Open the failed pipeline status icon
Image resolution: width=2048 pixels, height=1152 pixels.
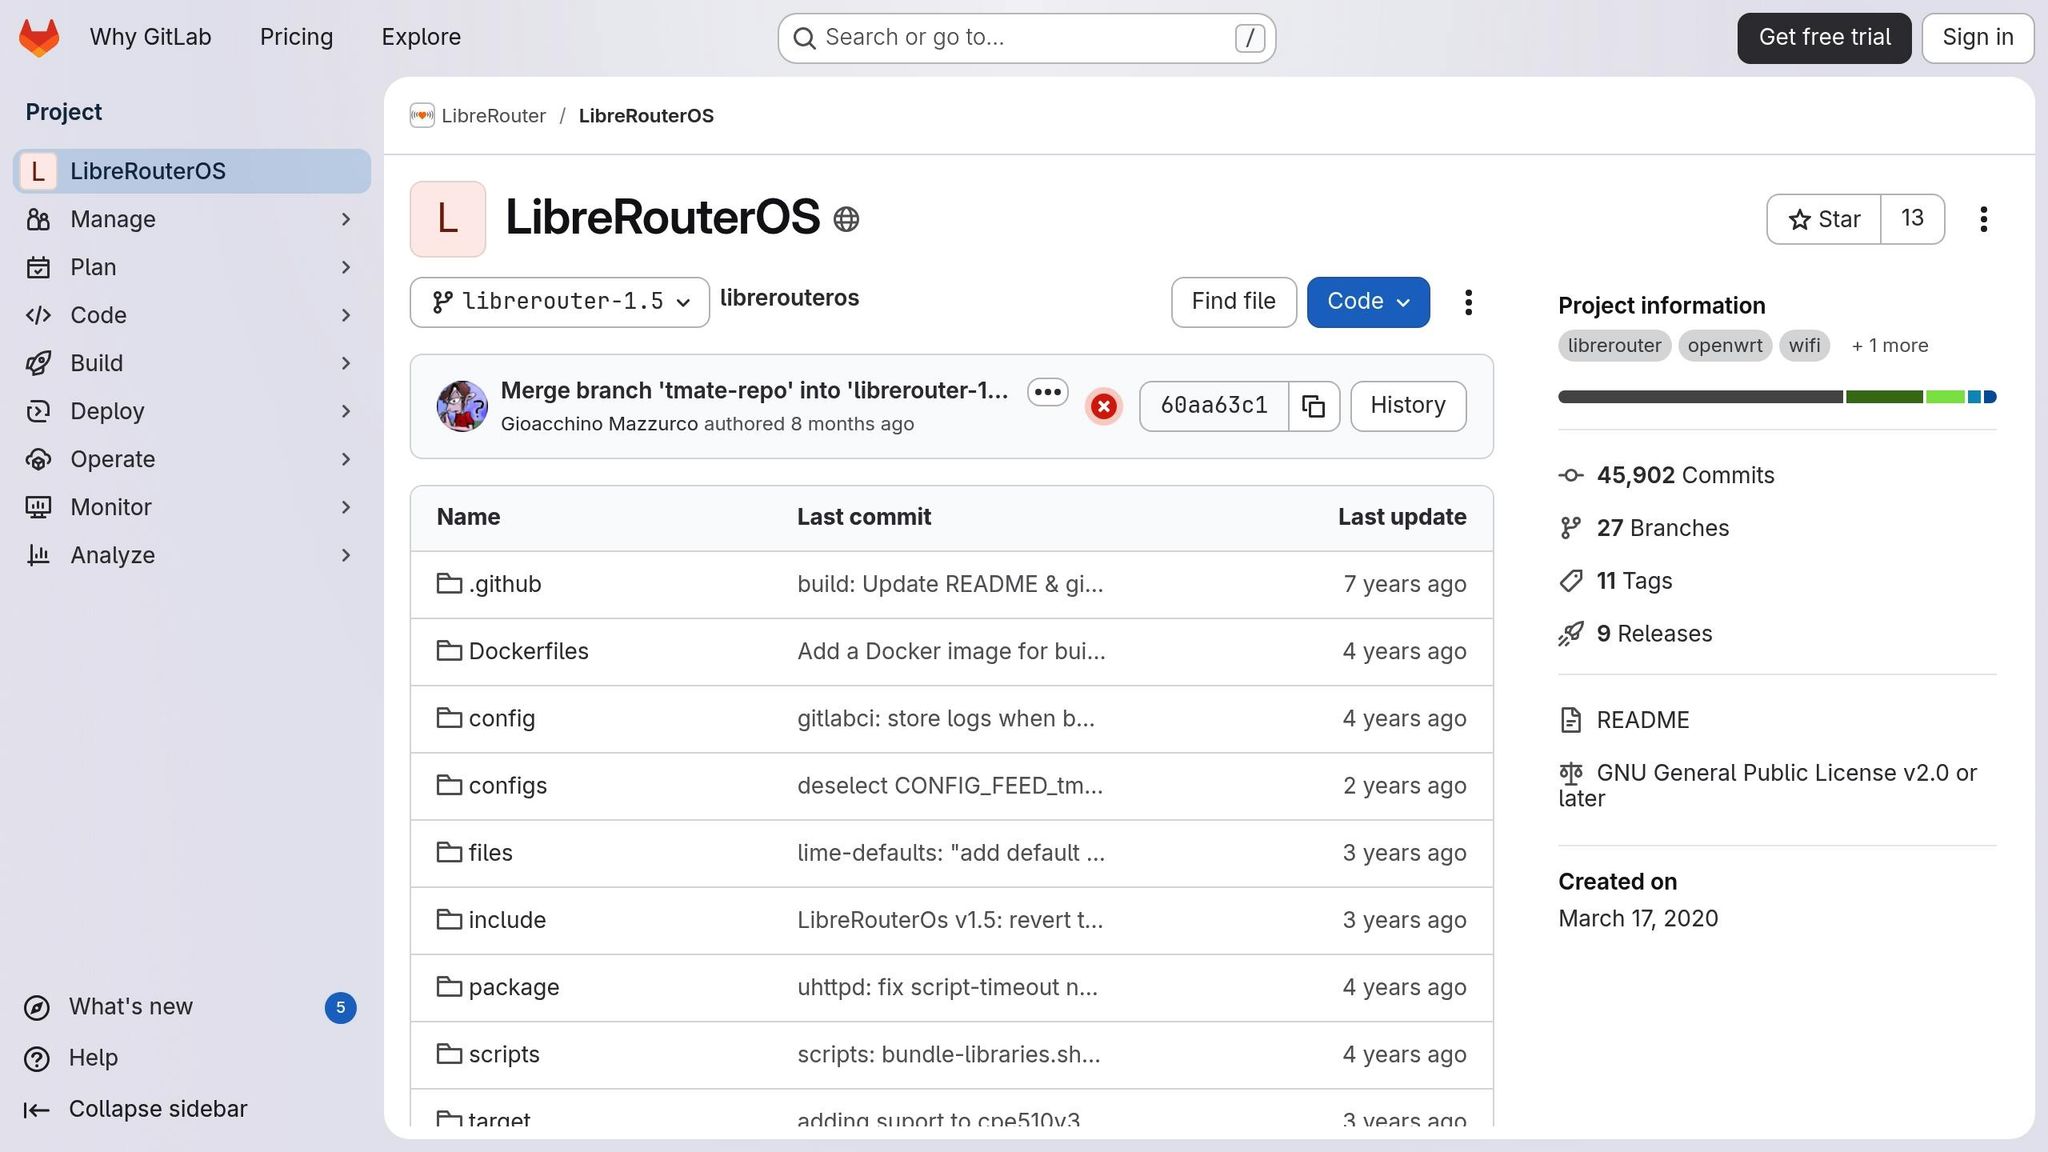1103,406
